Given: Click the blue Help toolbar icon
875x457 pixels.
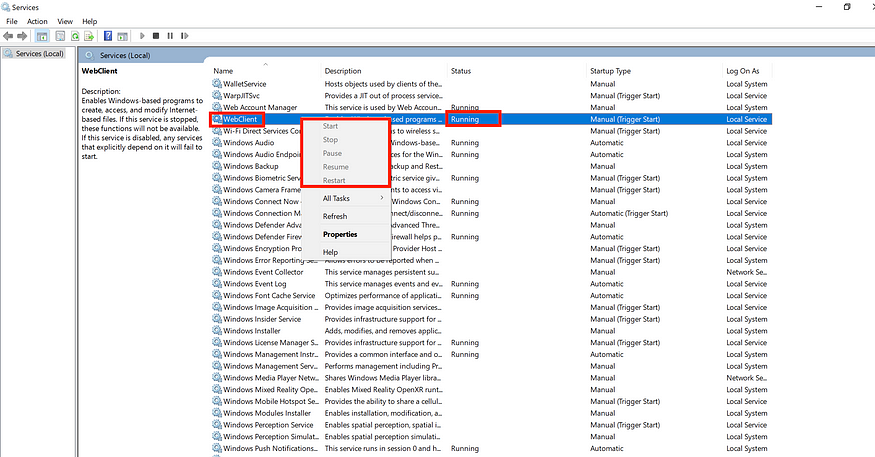Looking at the screenshot, I should point(108,36).
